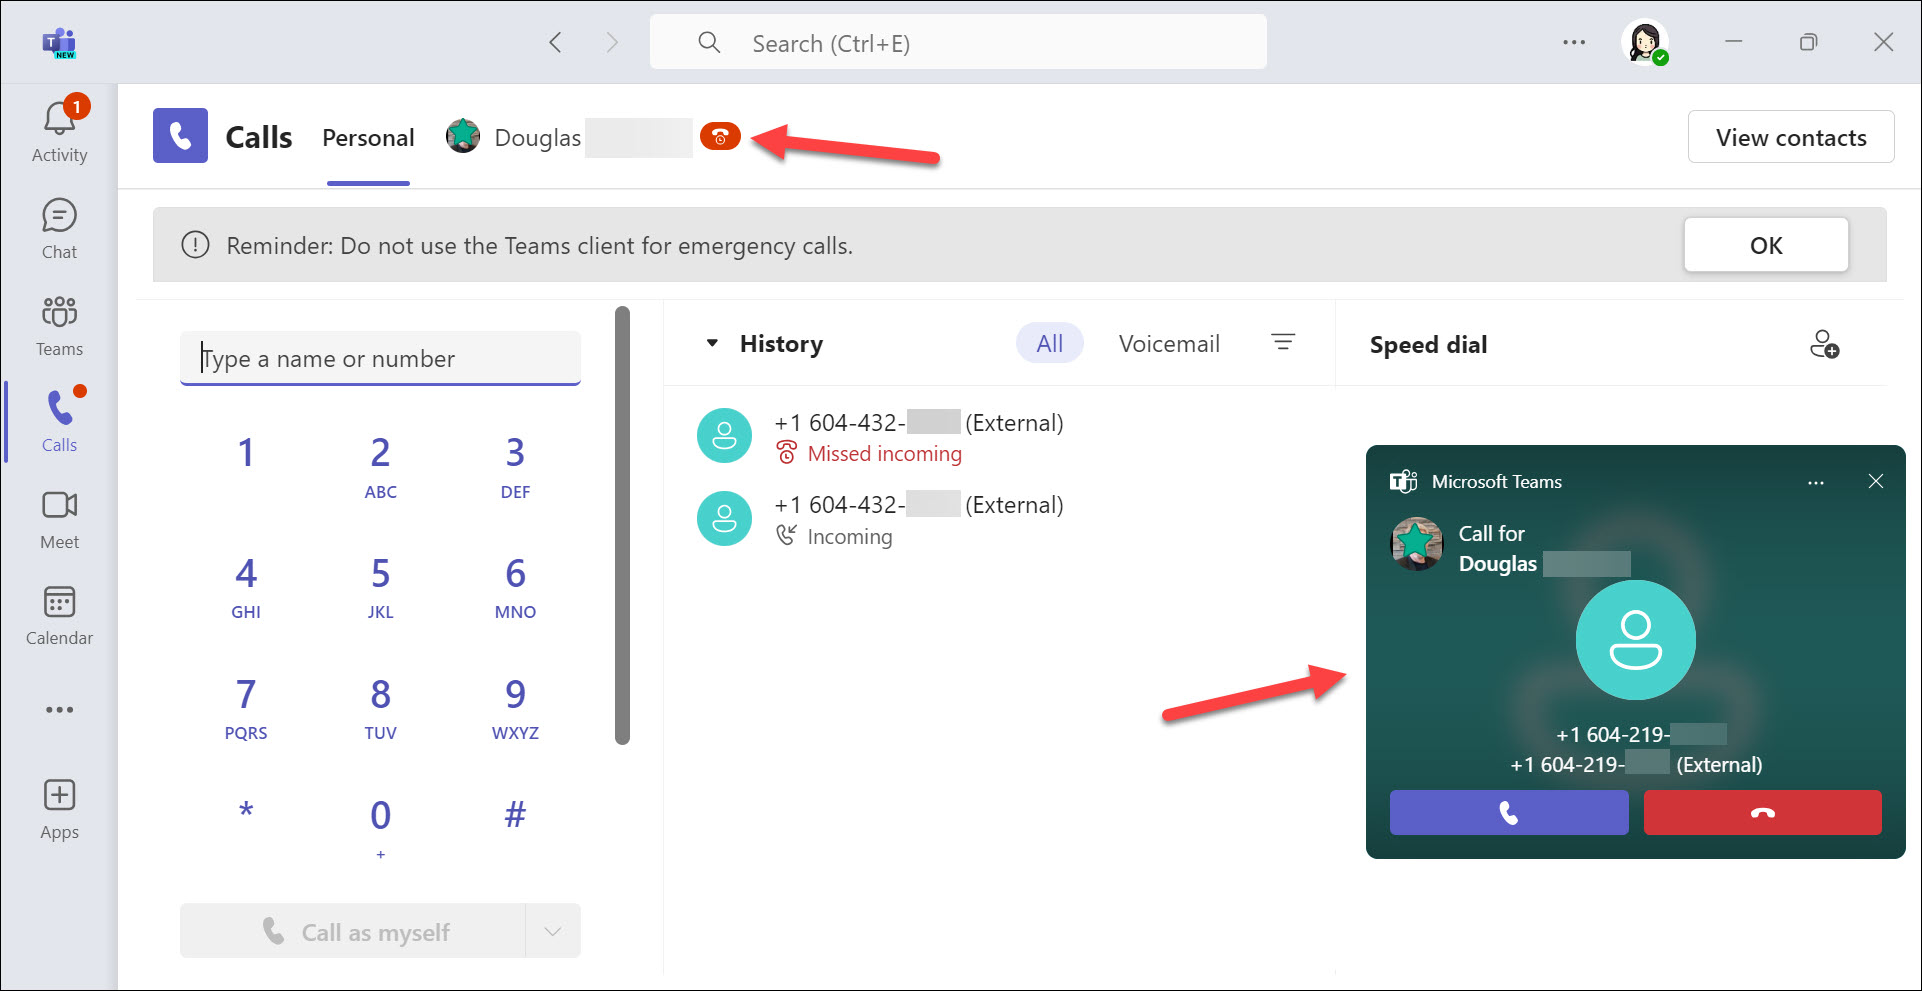Open the Apps section
Screen dimensions: 1922x991
59,806
